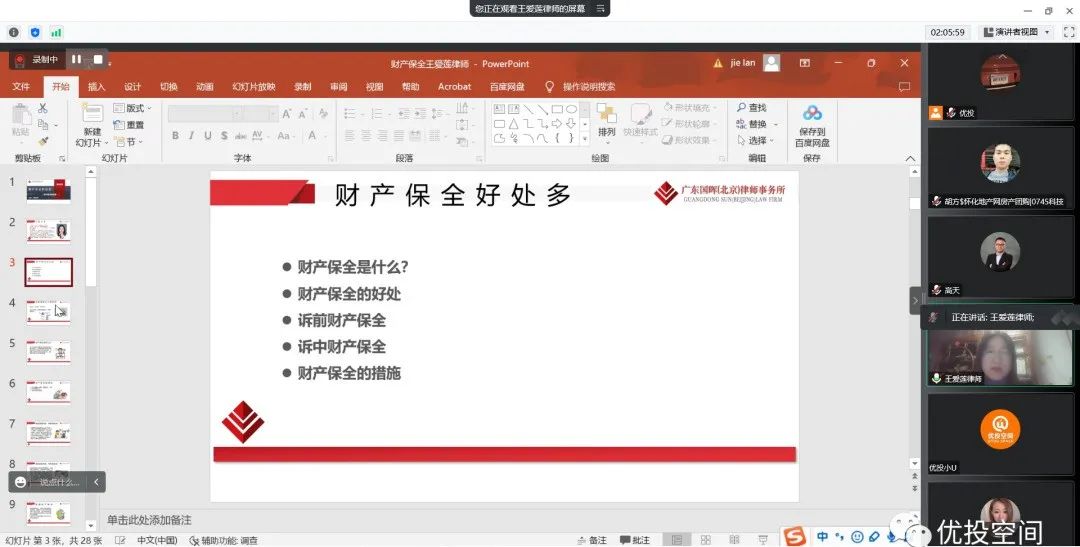1080x547 pixels.
Task: Collapse the ribbon with chevron
Action: [910, 158]
